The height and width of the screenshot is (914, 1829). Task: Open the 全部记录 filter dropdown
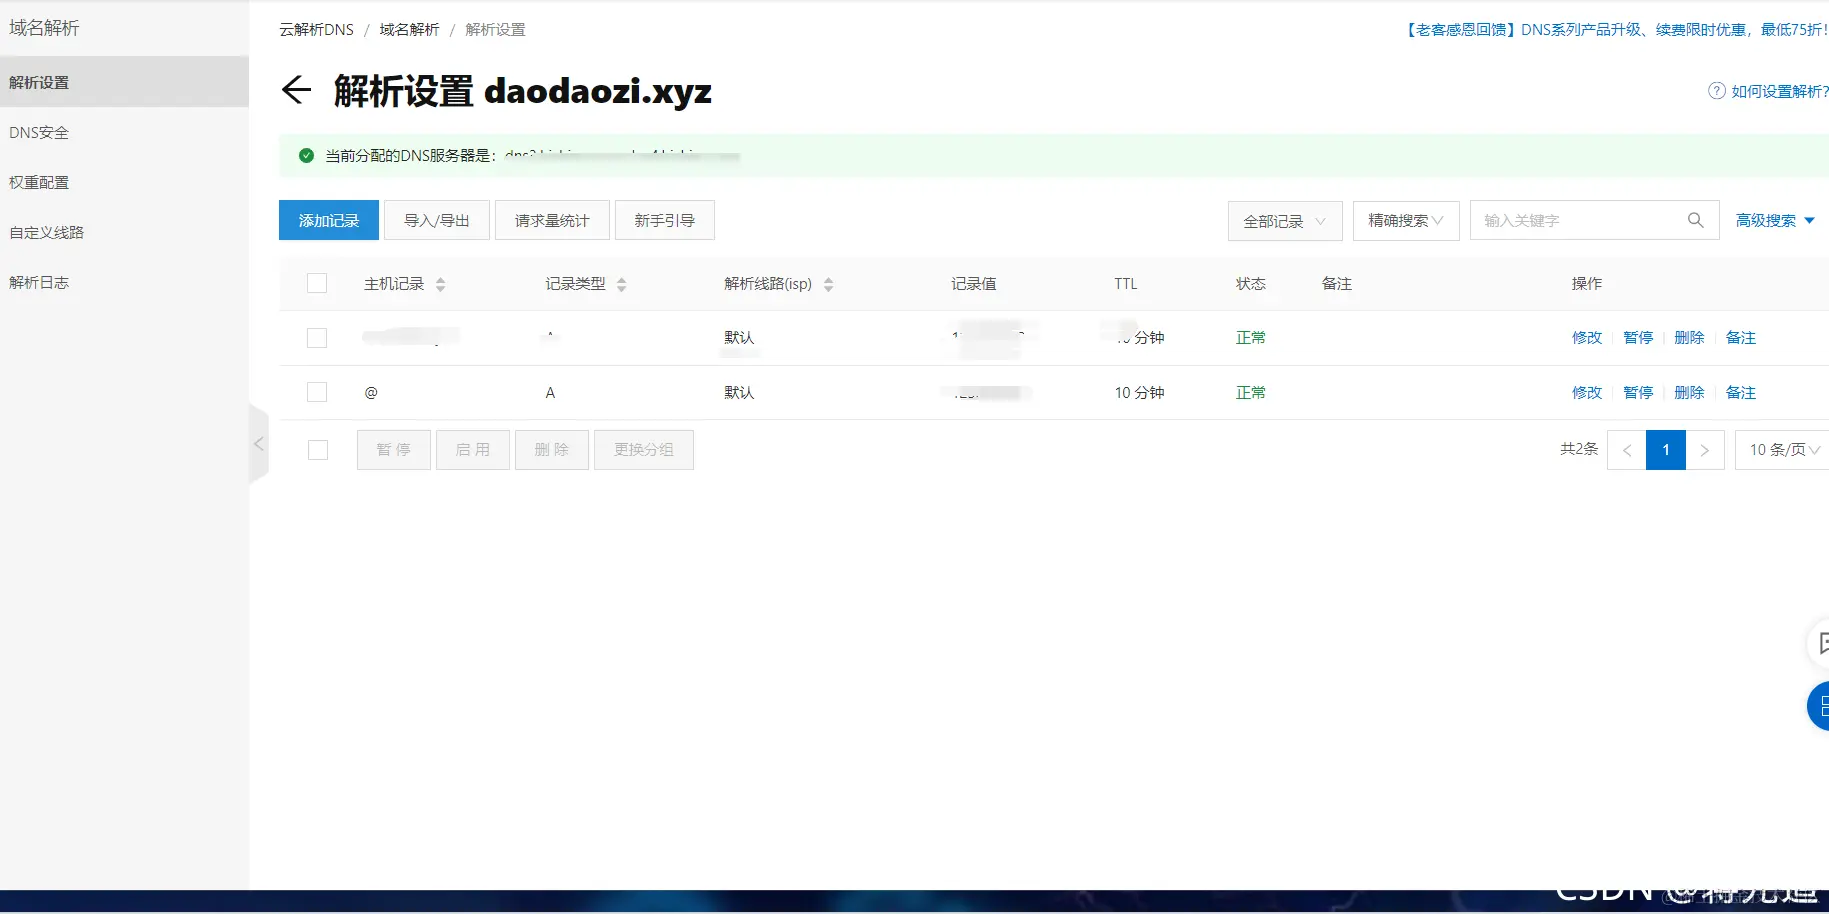(x=1284, y=221)
